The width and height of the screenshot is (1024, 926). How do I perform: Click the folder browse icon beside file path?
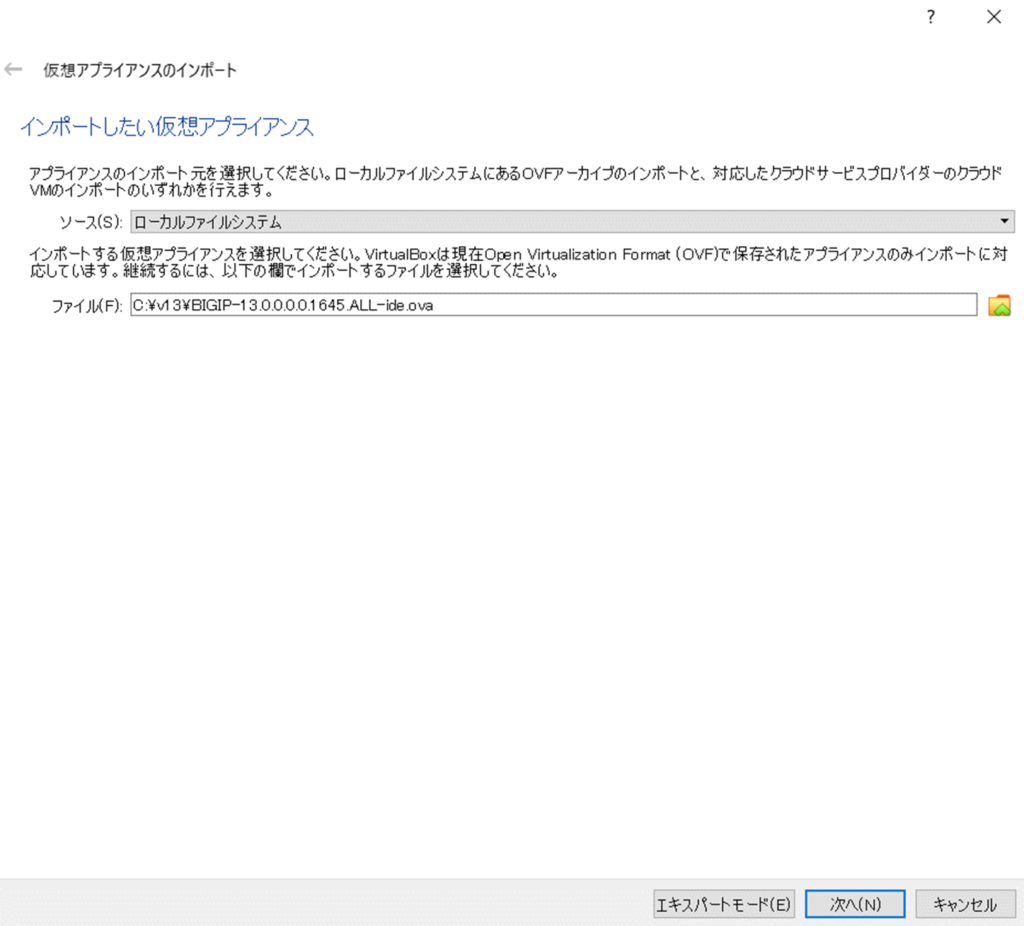[x=999, y=306]
